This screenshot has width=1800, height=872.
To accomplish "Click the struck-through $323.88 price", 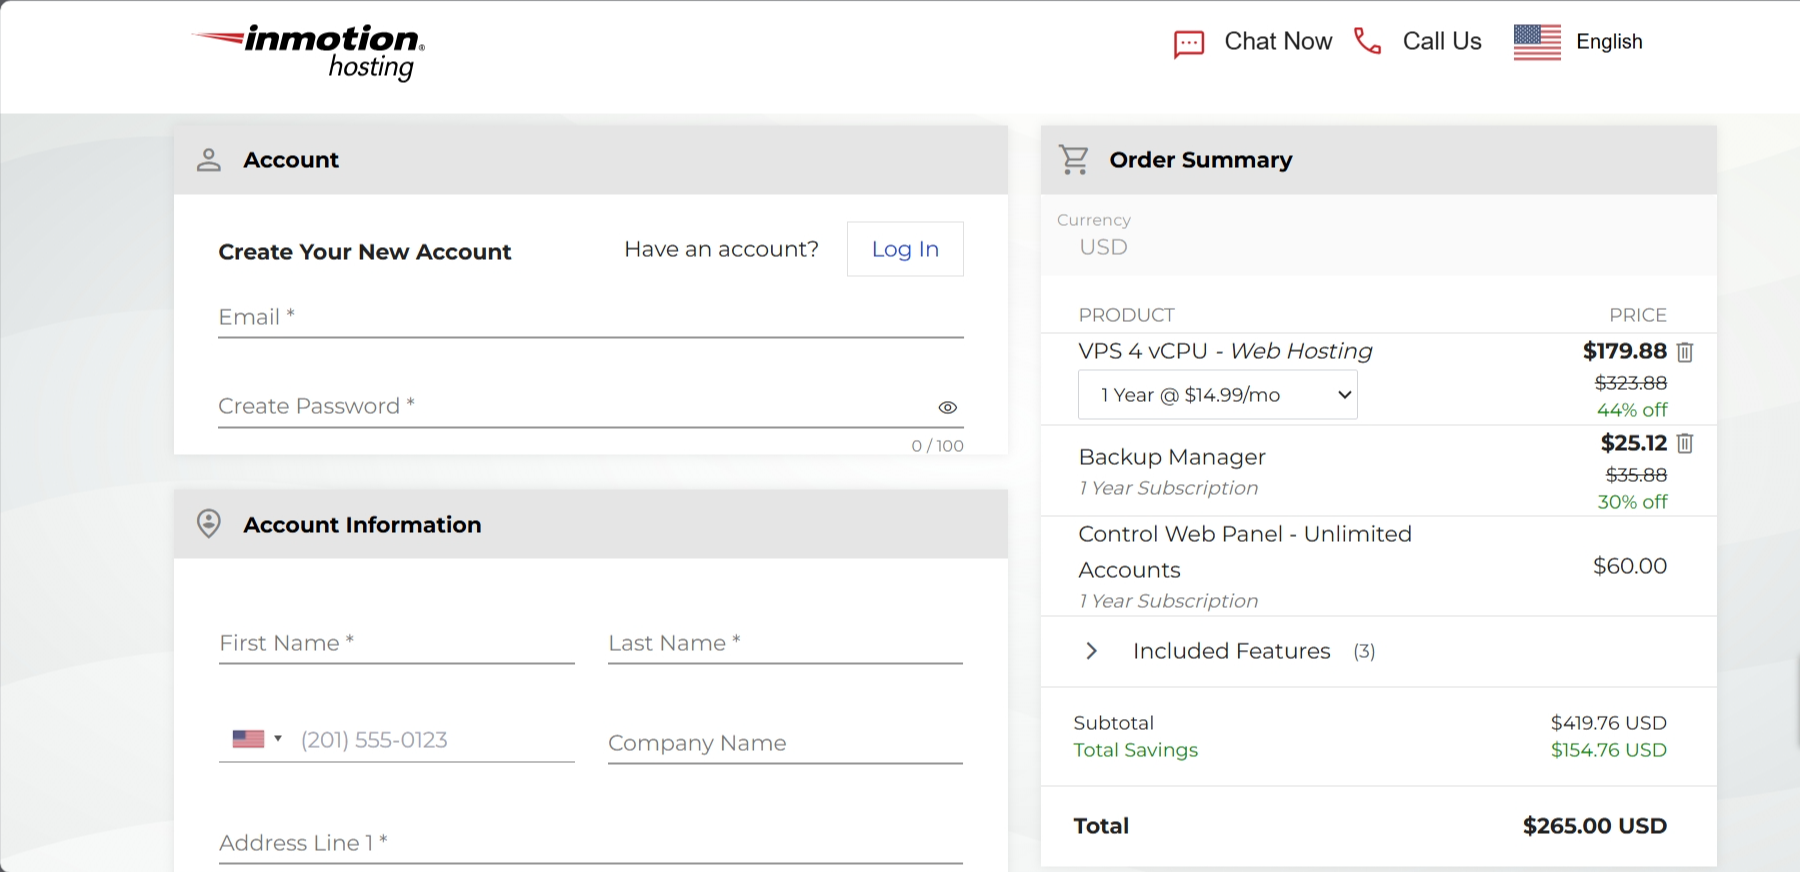I will click(1631, 383).
